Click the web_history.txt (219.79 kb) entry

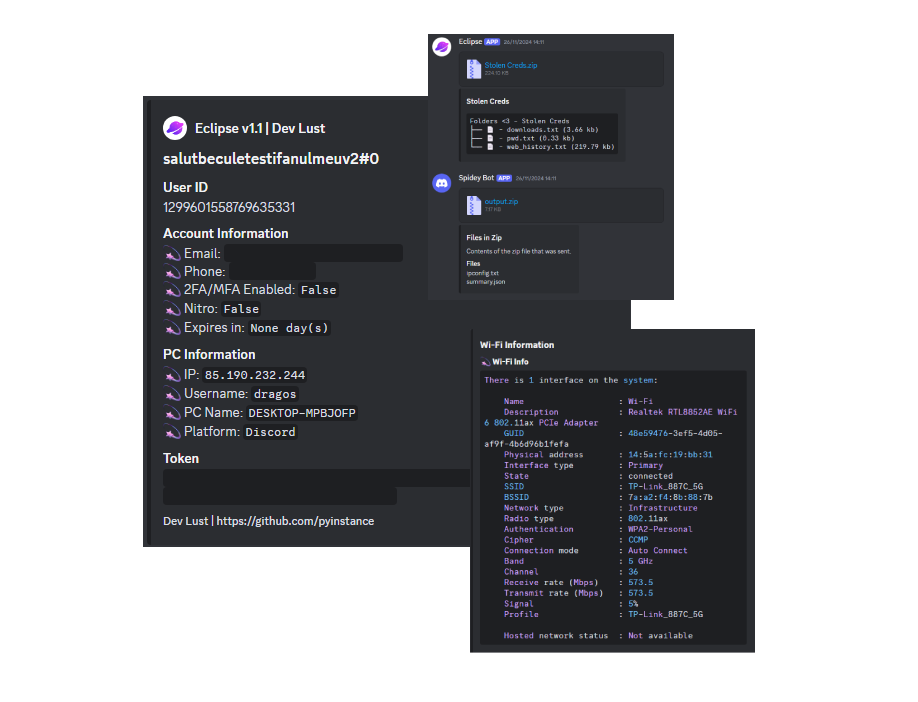[x=560, y=146]
